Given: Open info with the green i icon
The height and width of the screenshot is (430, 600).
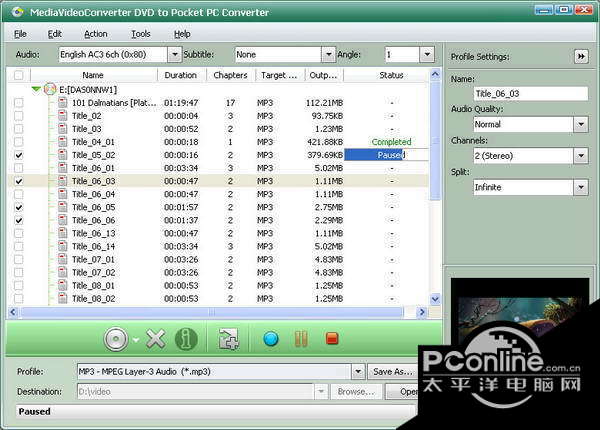Looking at the screenshot, I should [x=186, y=339].
